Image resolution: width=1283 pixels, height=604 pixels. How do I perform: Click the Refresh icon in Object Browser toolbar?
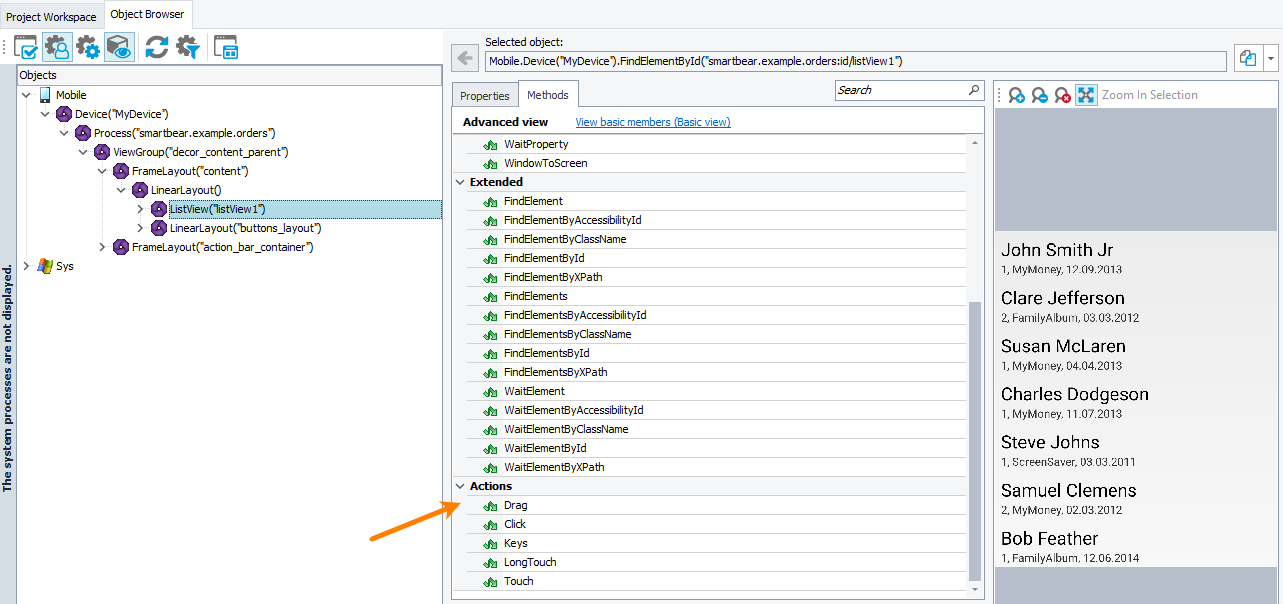(156, 47)
